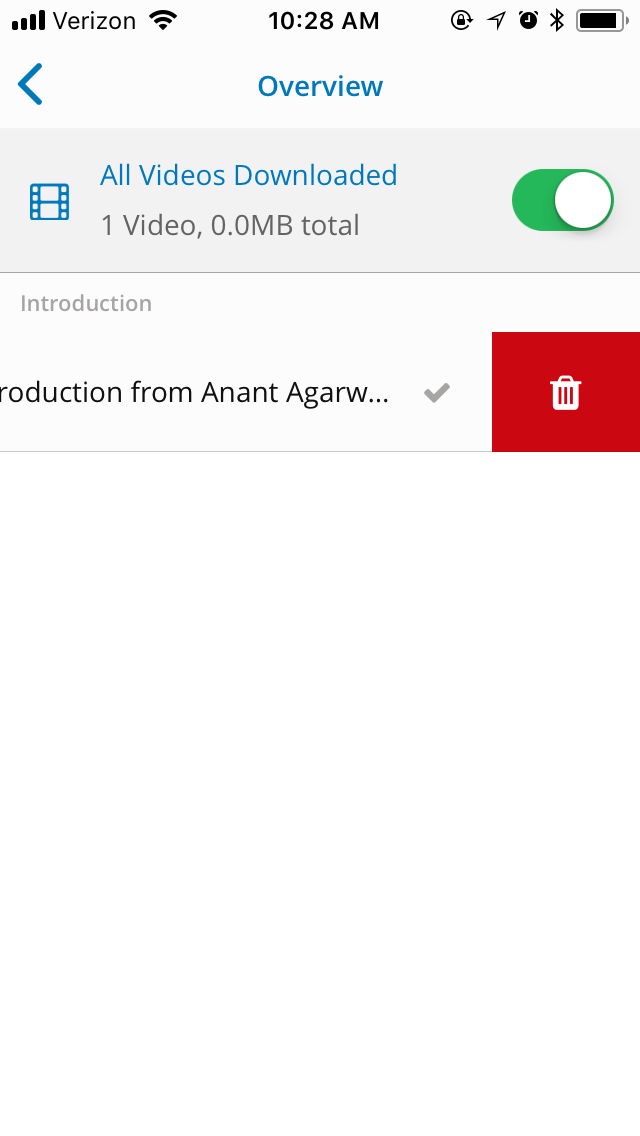Tap the Wi-Fi status icon
Viewport: 640px width, 1136px height.
click(162, 20)
